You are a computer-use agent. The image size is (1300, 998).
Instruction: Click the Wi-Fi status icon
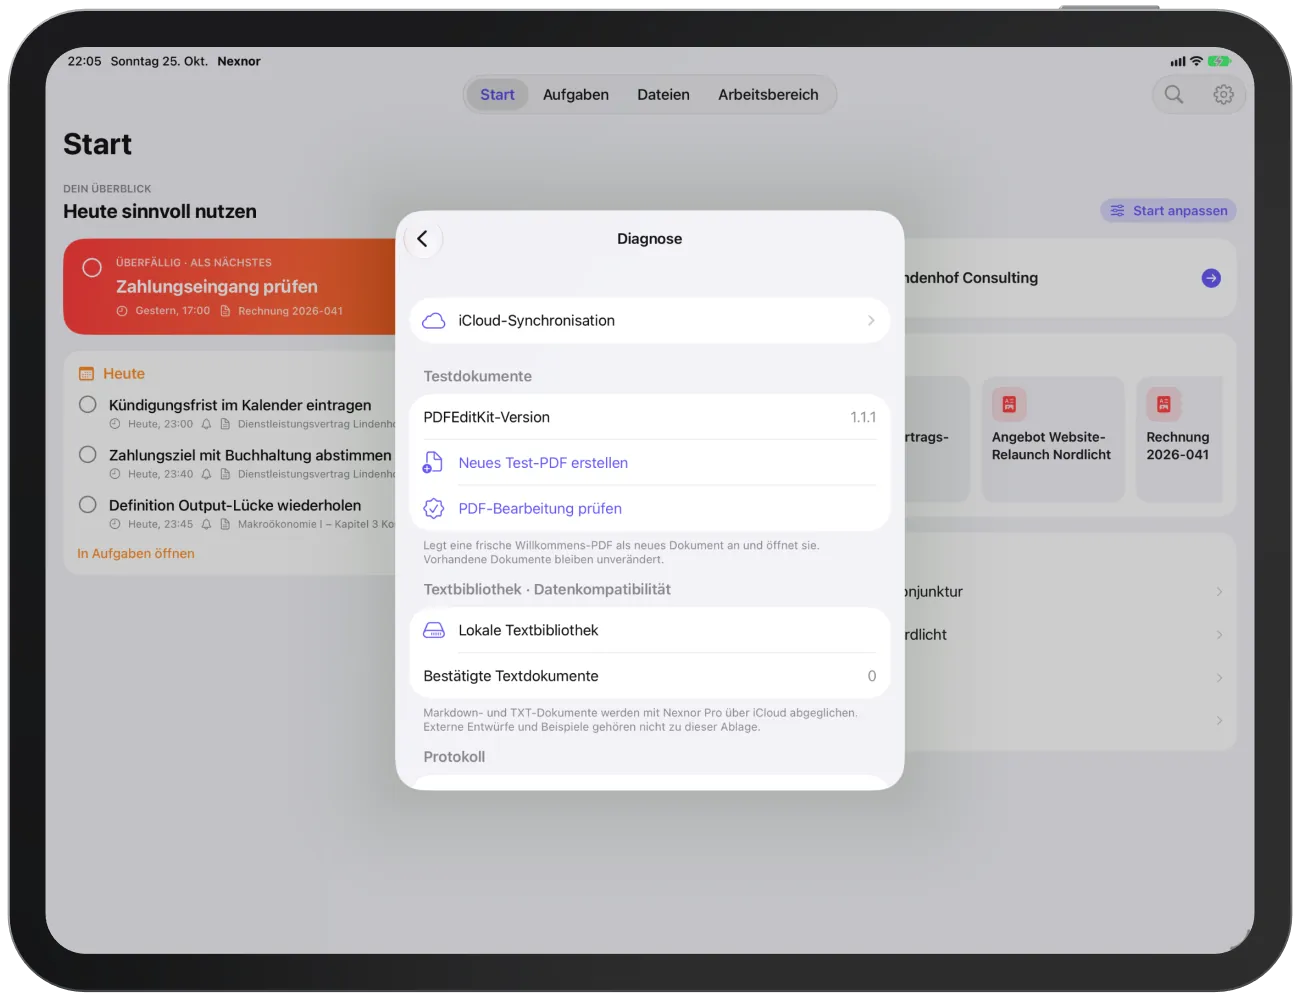[x=1196, y=61]
